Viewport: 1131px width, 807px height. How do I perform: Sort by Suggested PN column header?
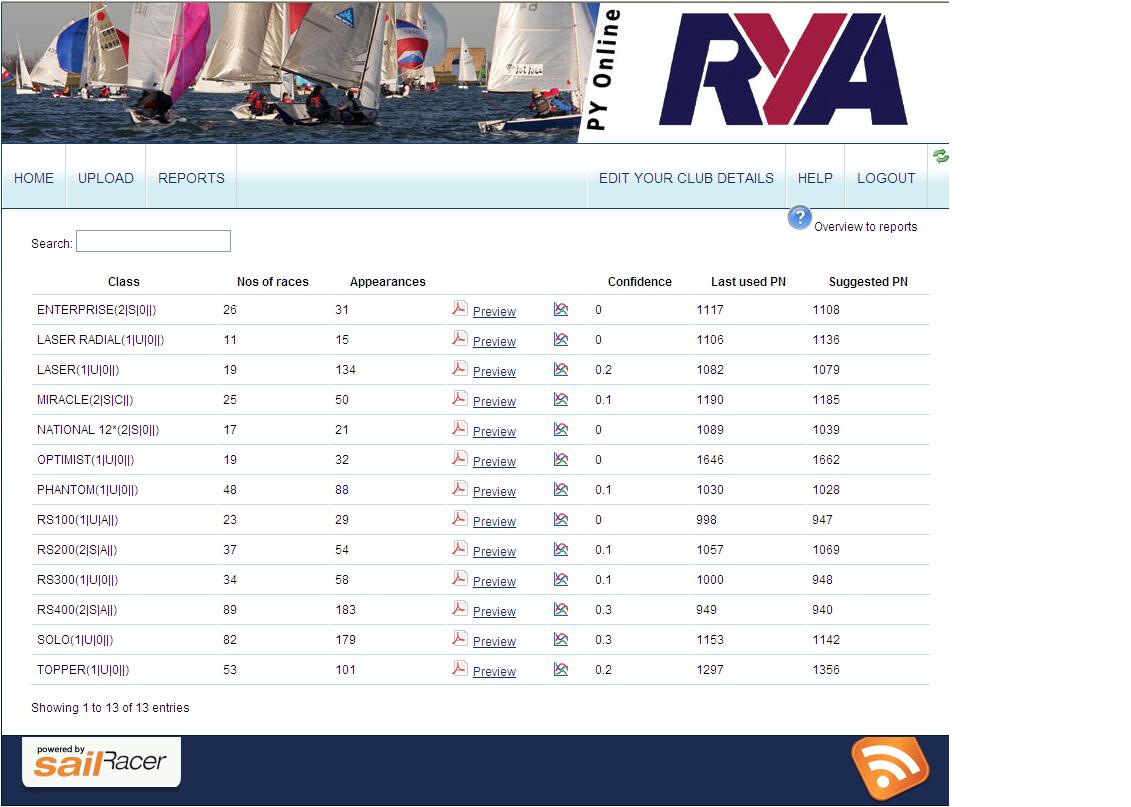pos(868,282)
